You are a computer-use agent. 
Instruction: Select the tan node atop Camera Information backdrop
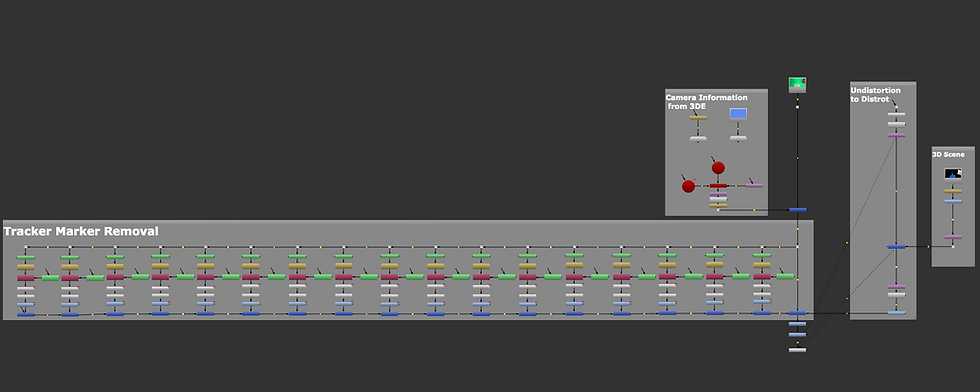[x=698, y=118]
